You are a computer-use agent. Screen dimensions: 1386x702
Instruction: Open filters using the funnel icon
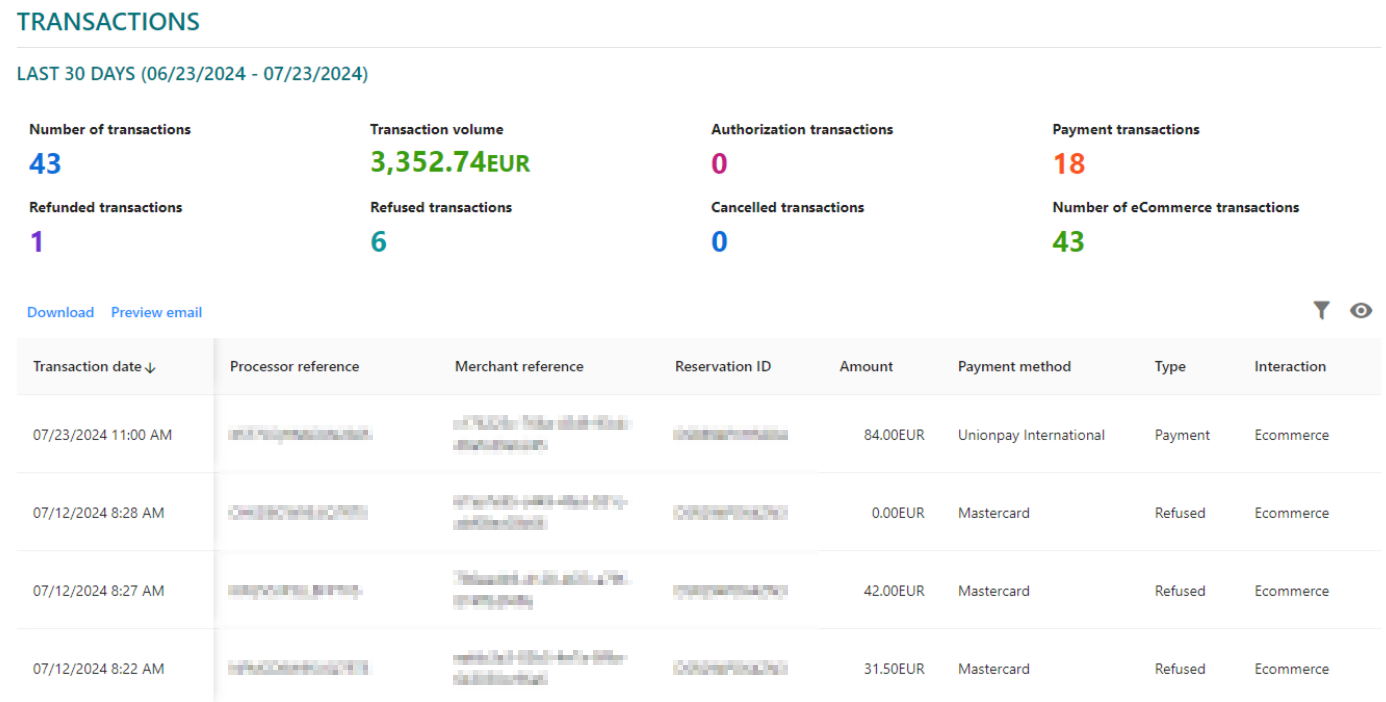coord(1321,310)
